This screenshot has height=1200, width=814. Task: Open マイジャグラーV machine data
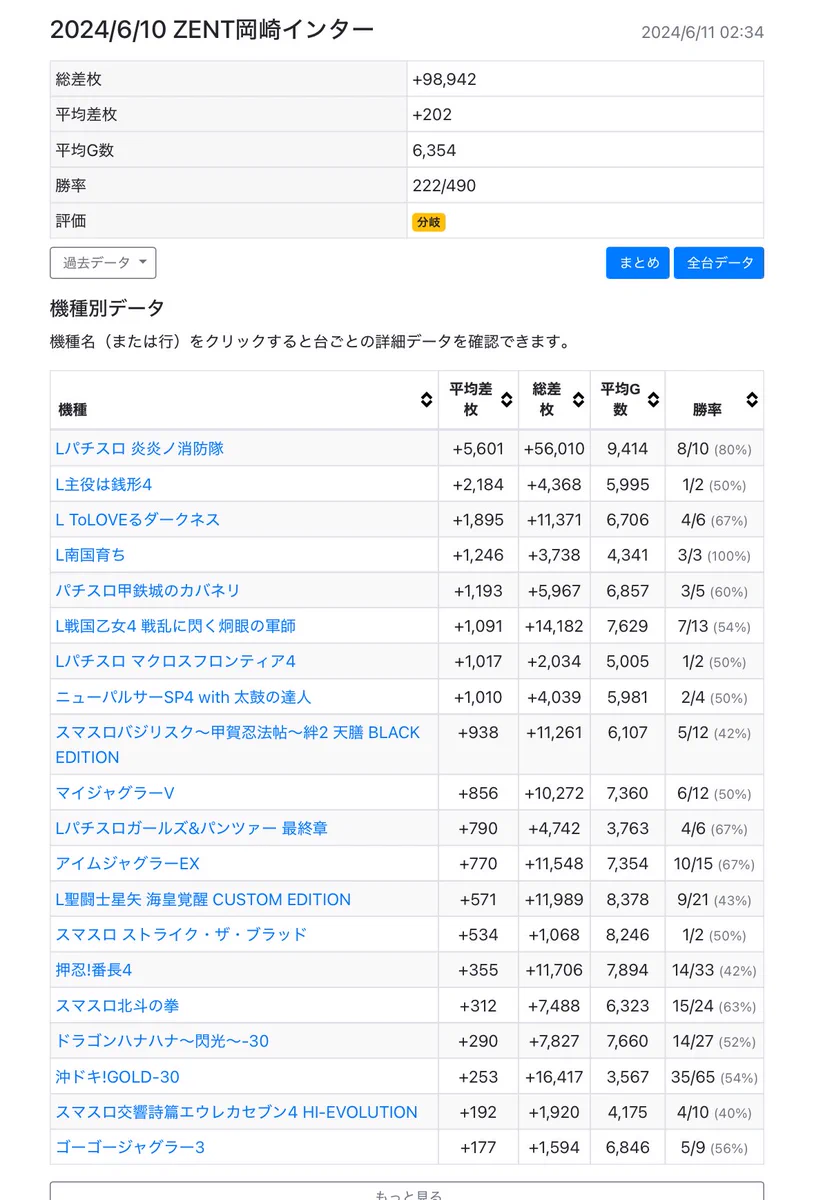click(x=115, y=793)
